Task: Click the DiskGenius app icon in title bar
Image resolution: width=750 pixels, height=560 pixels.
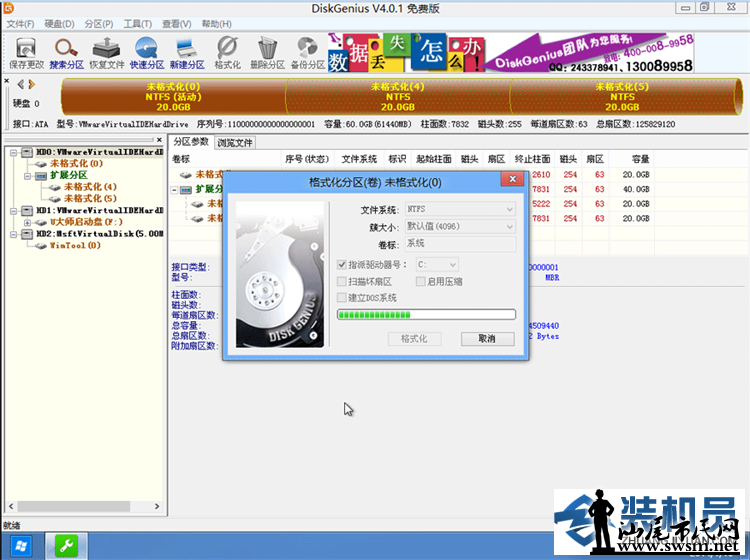Action: (8, 8)
